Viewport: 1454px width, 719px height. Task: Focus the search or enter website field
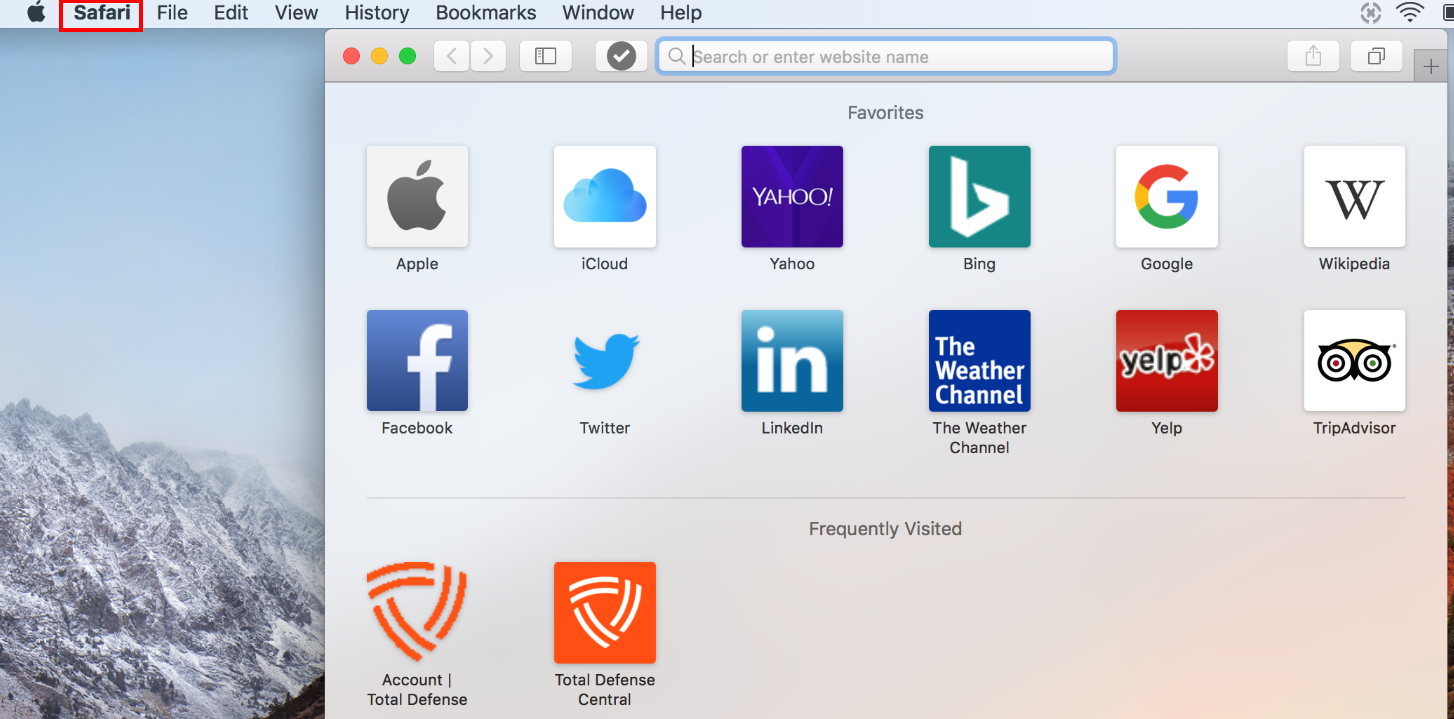885,56
